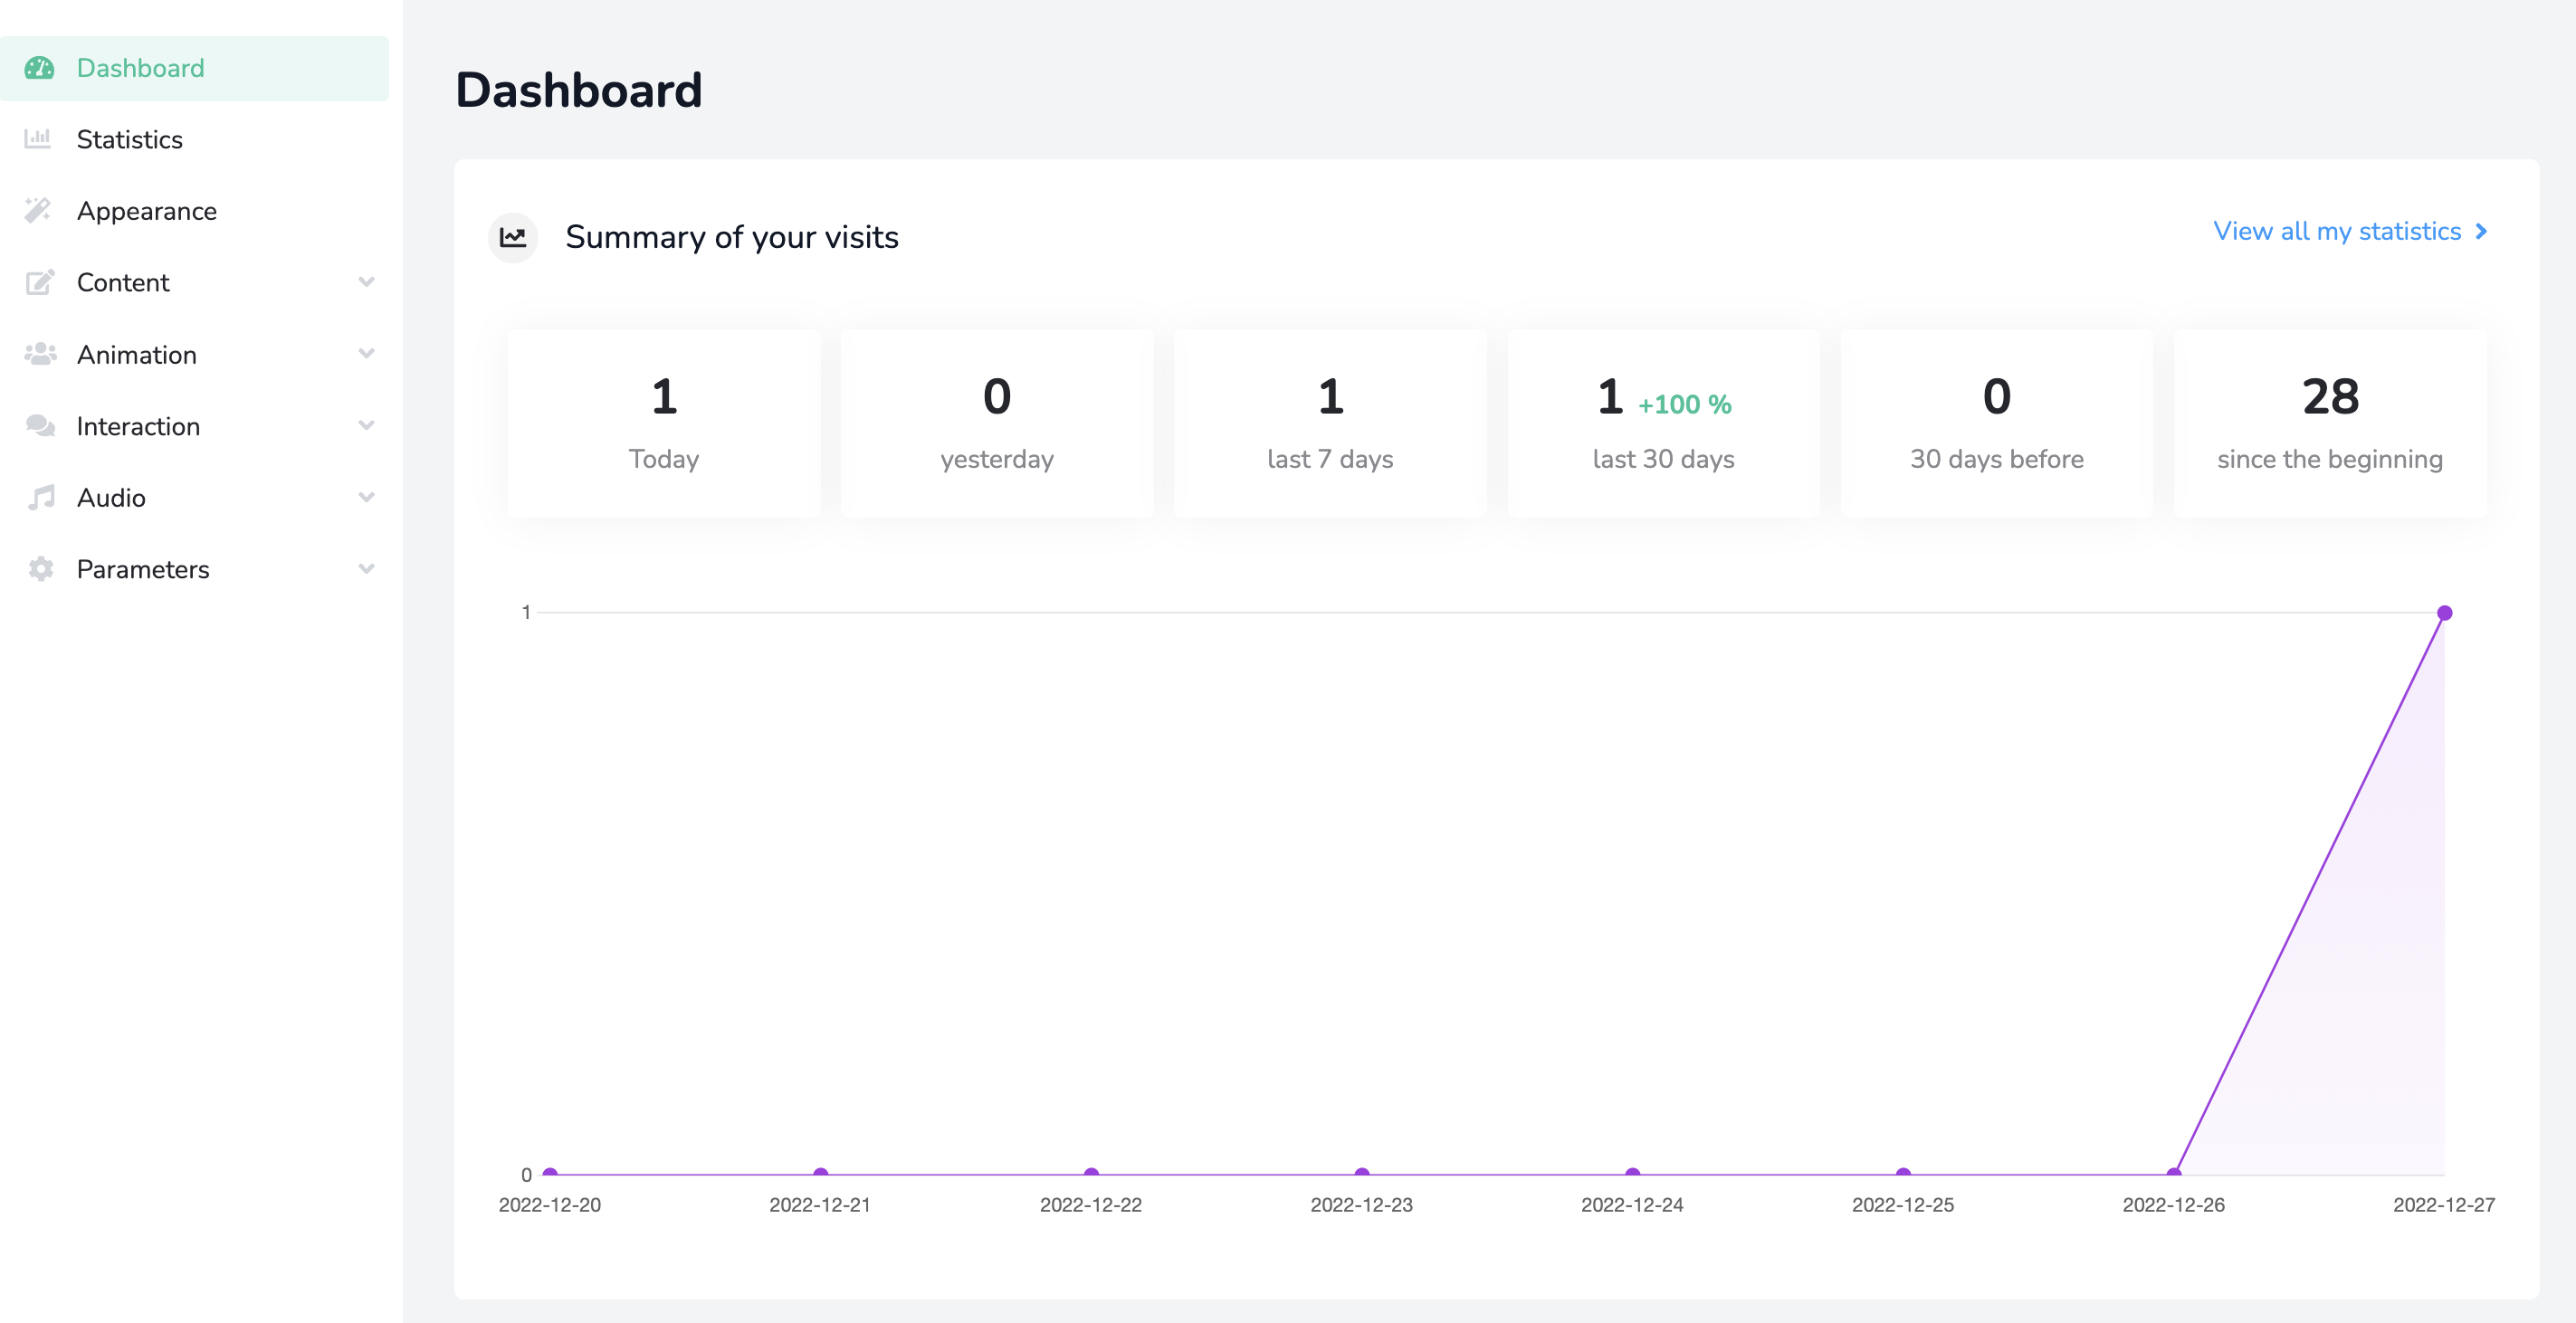
Task: Expand the Content submenu chevron
Action: [366, 282]
